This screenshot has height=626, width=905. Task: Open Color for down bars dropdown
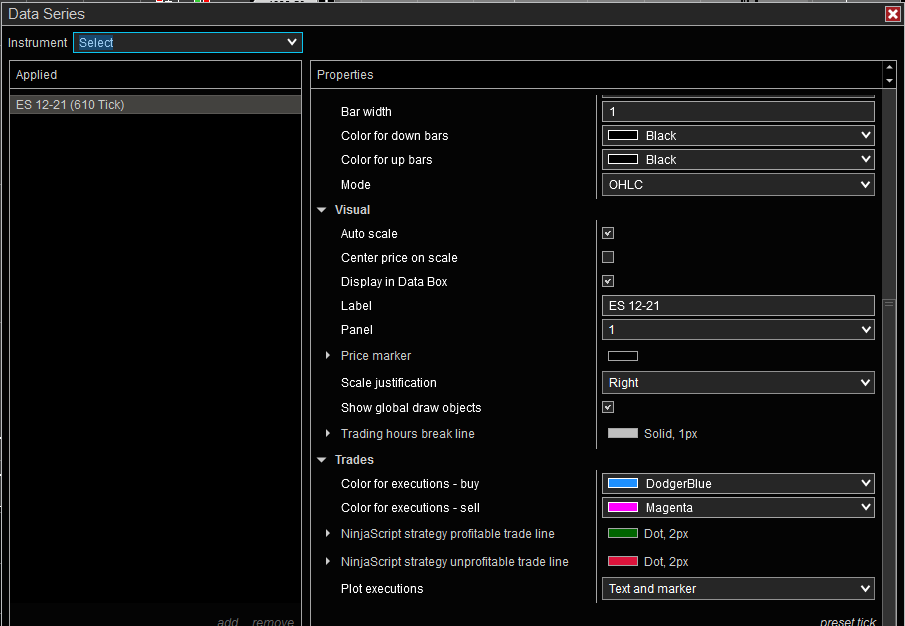tap(738, 135)
